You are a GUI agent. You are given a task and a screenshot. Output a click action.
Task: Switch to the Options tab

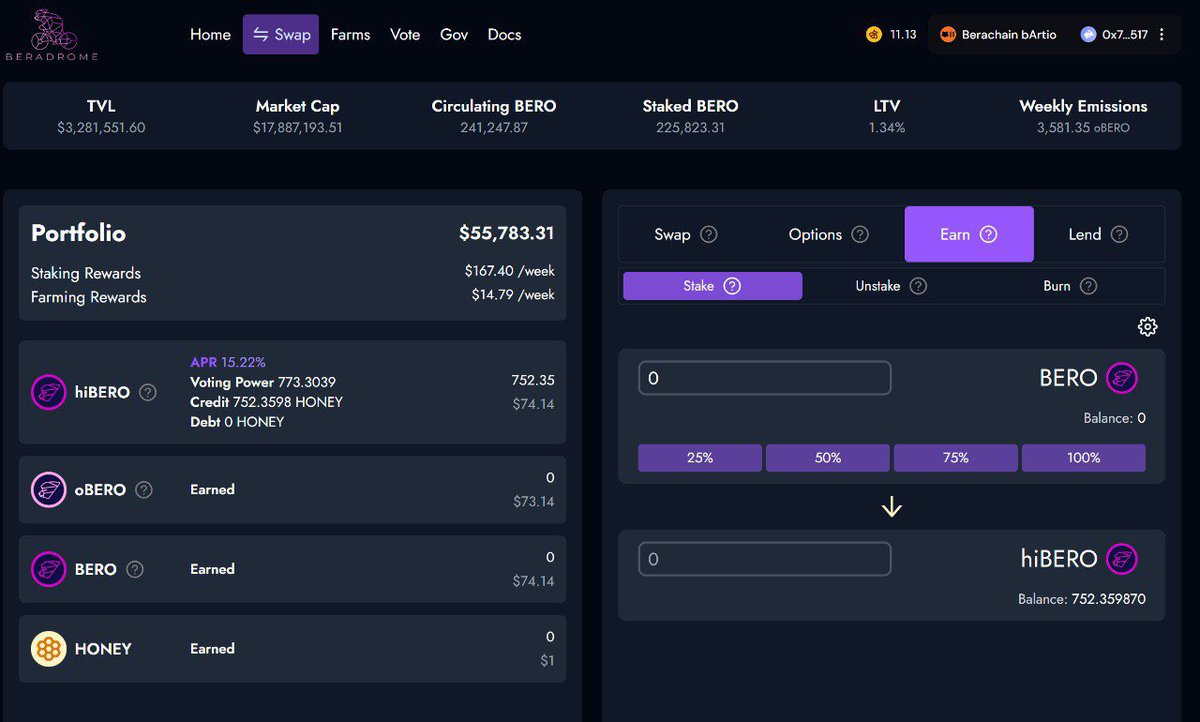pyautogui.click(x=829, y=234)
